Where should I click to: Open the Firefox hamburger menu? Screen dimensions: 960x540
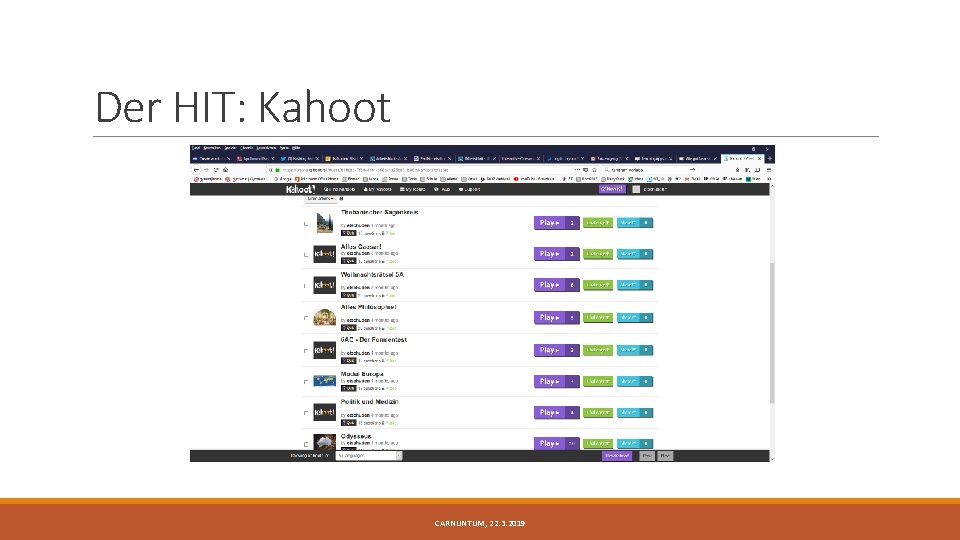coord(768,170)
